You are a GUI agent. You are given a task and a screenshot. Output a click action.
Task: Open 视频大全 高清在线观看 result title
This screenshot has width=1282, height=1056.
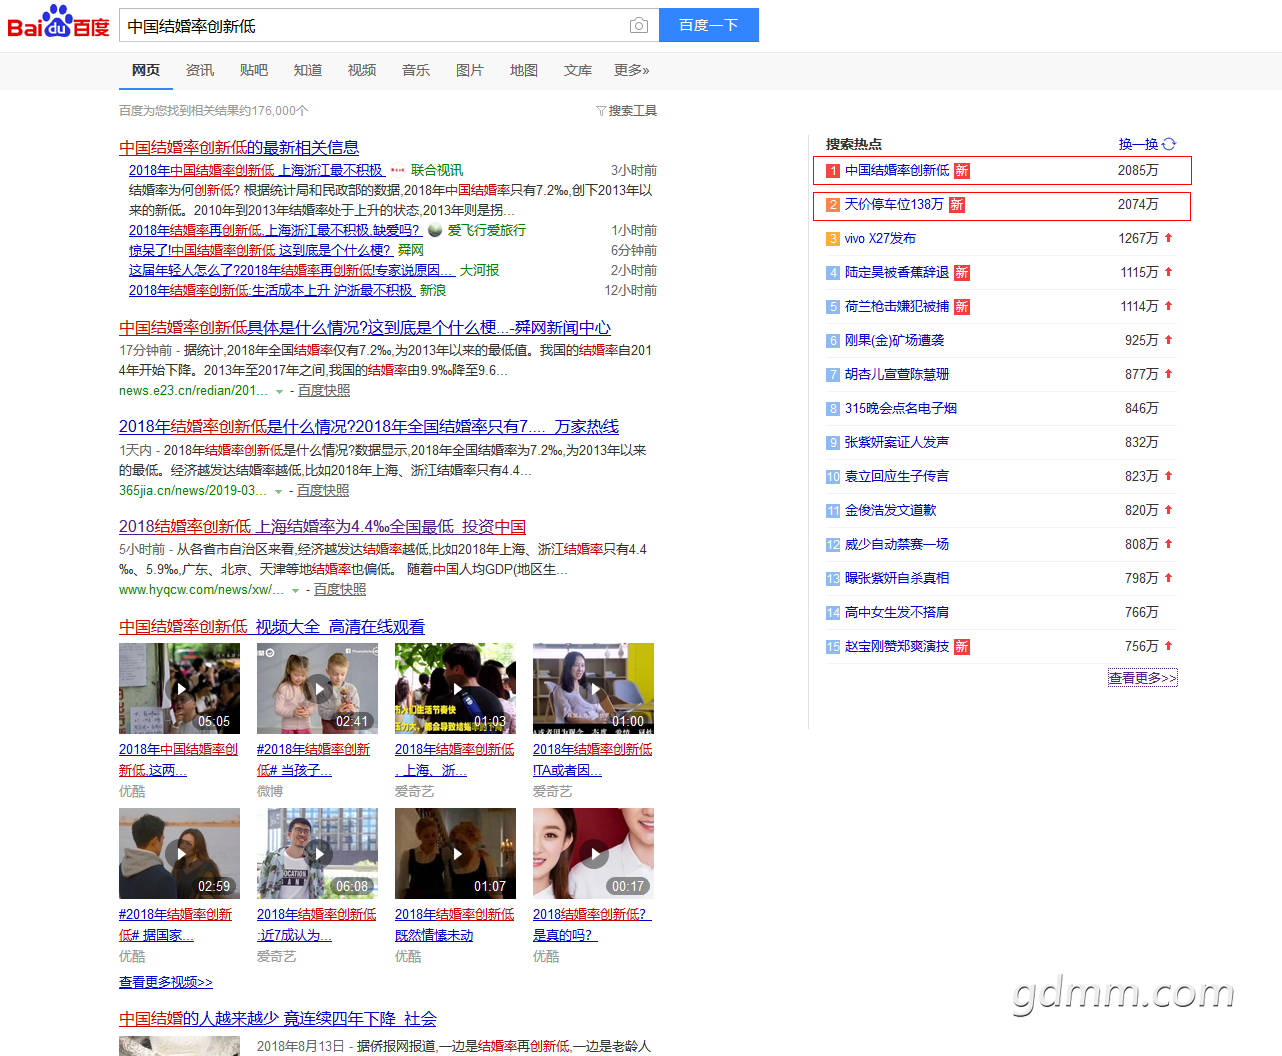tap(272, 626)
